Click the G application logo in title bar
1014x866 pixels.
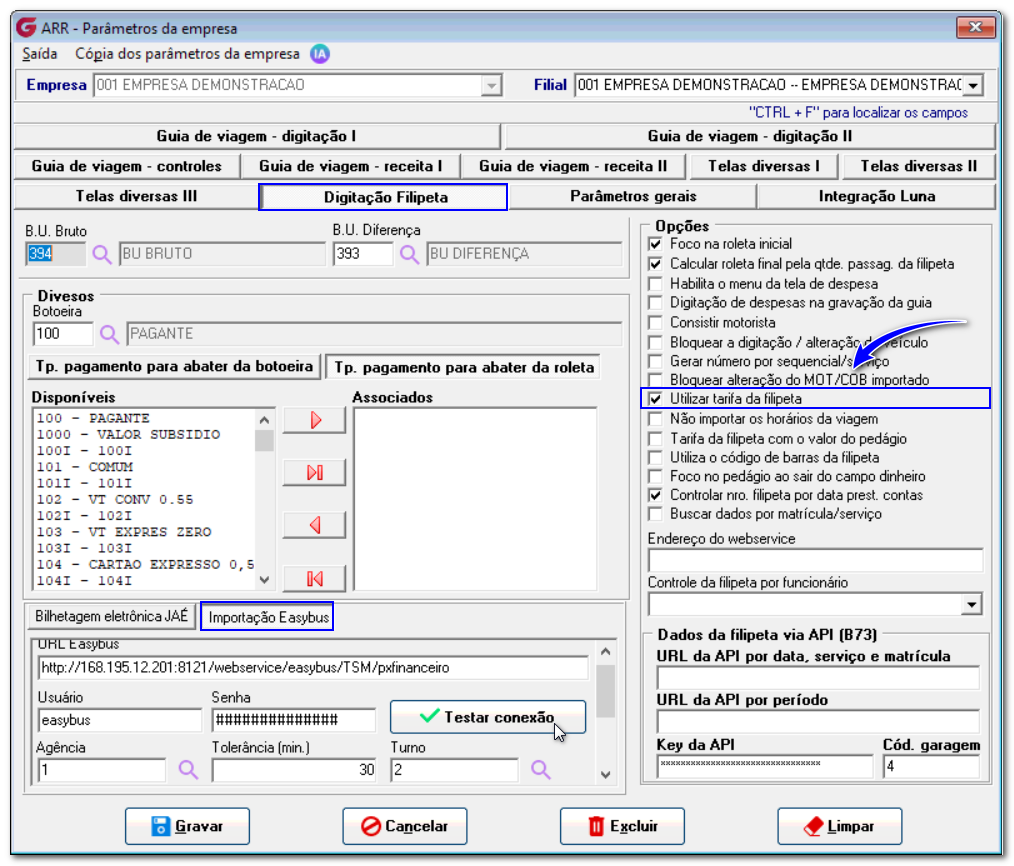(27, 28)
